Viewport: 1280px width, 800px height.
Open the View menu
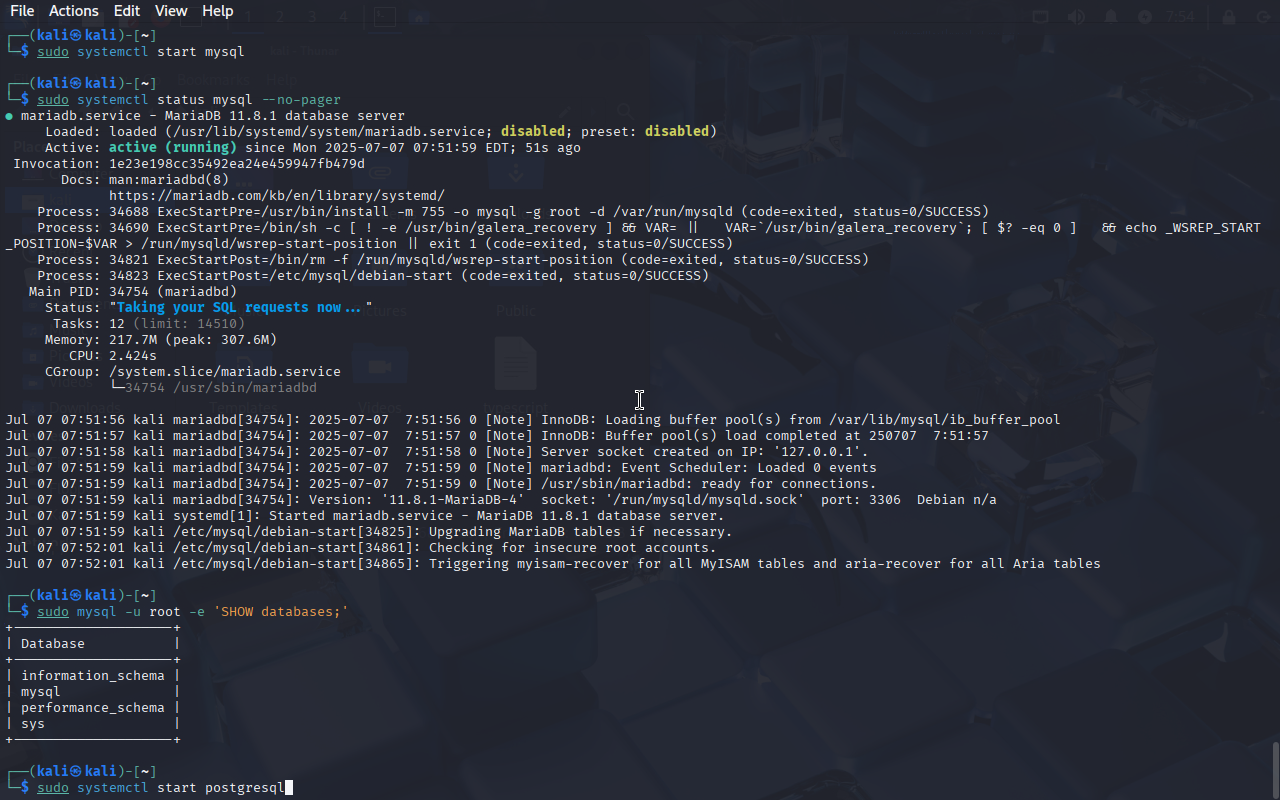pos(171,11)
